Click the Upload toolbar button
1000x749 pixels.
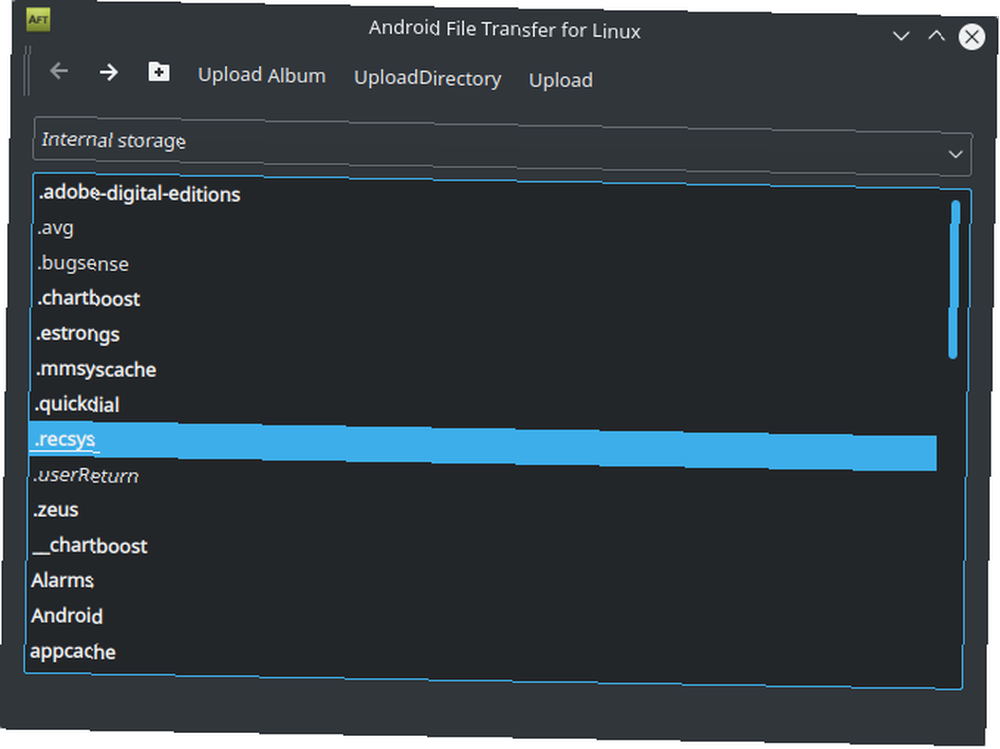(561, 80)
